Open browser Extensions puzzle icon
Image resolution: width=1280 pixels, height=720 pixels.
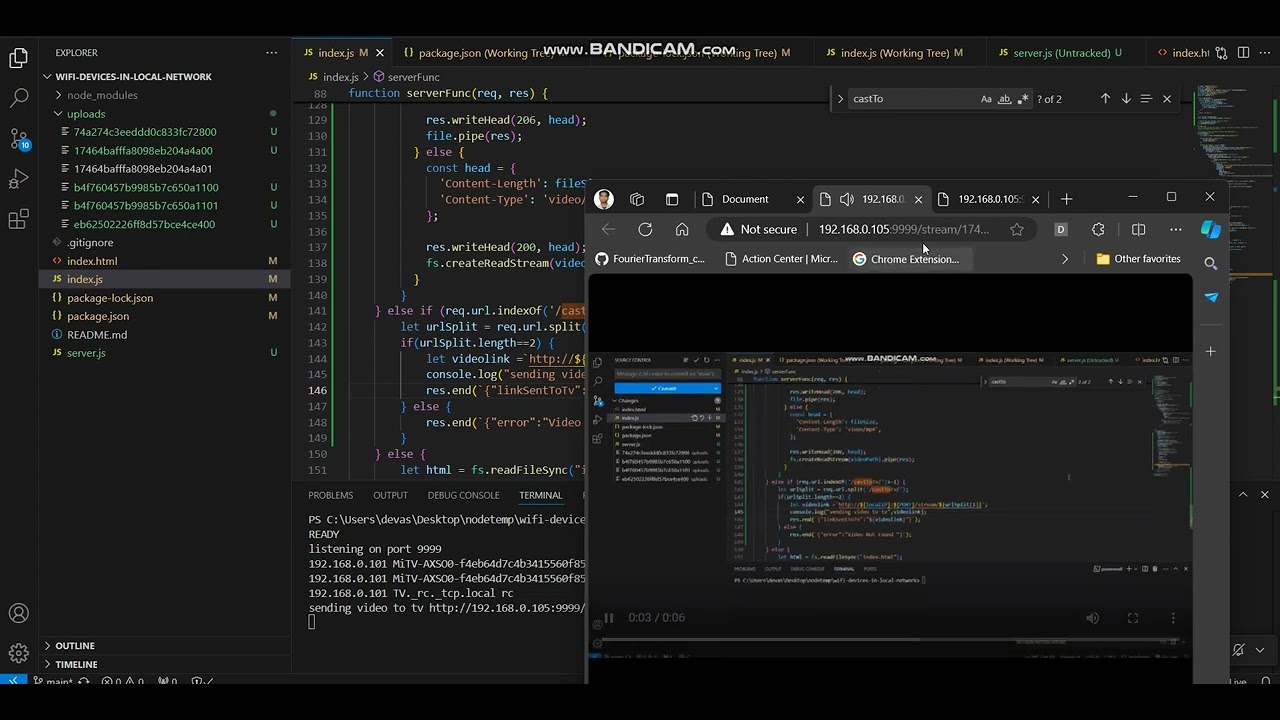1098,229
